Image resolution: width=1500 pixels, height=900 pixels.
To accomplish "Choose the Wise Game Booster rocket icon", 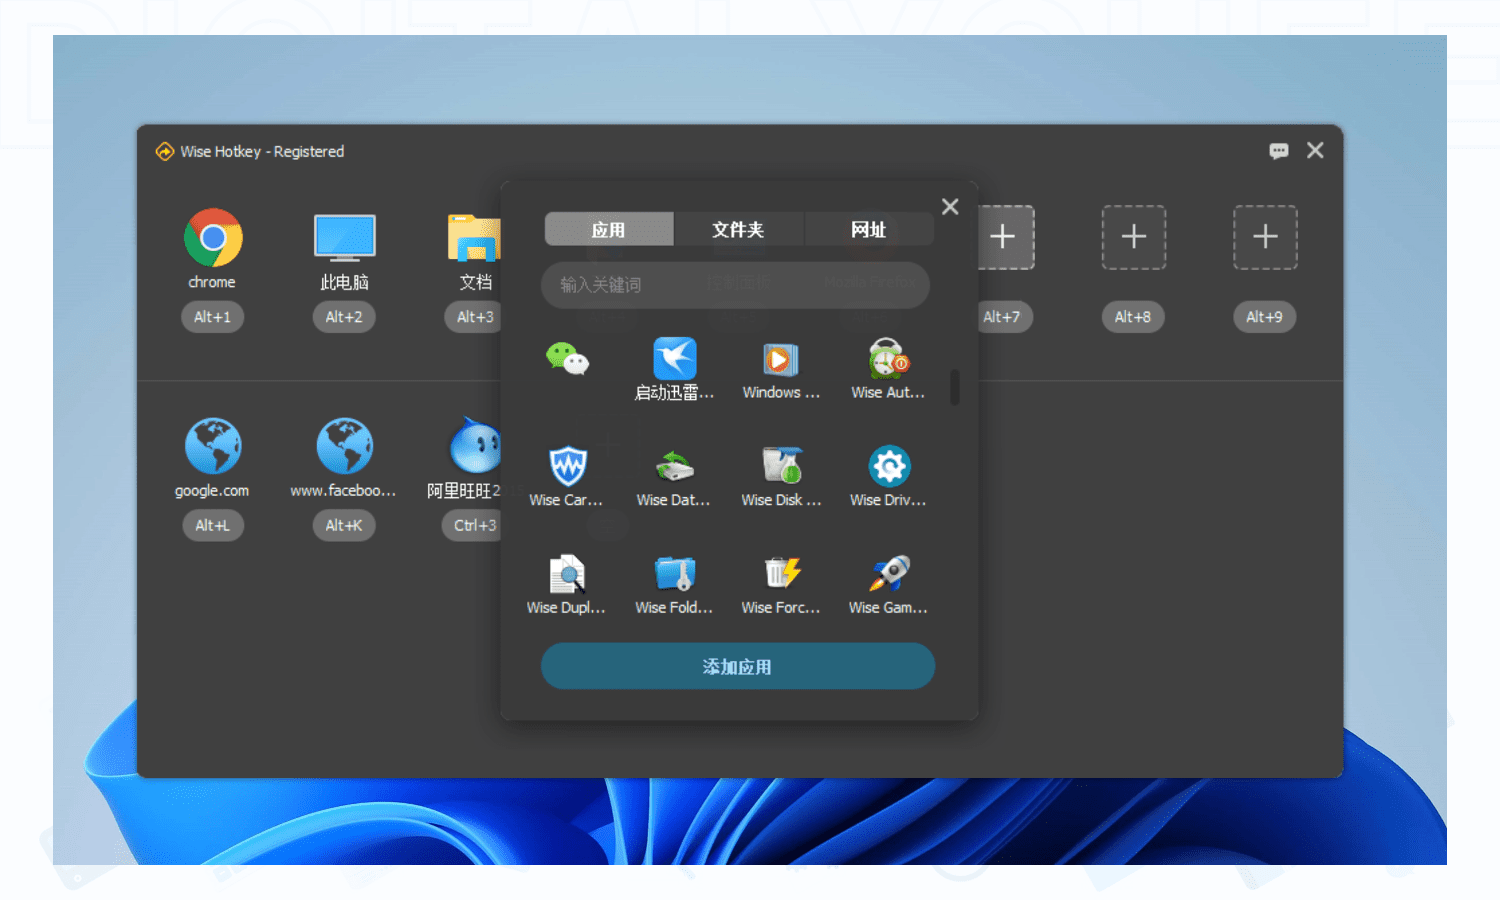I will pyautogui.click(x=889, y=573).
